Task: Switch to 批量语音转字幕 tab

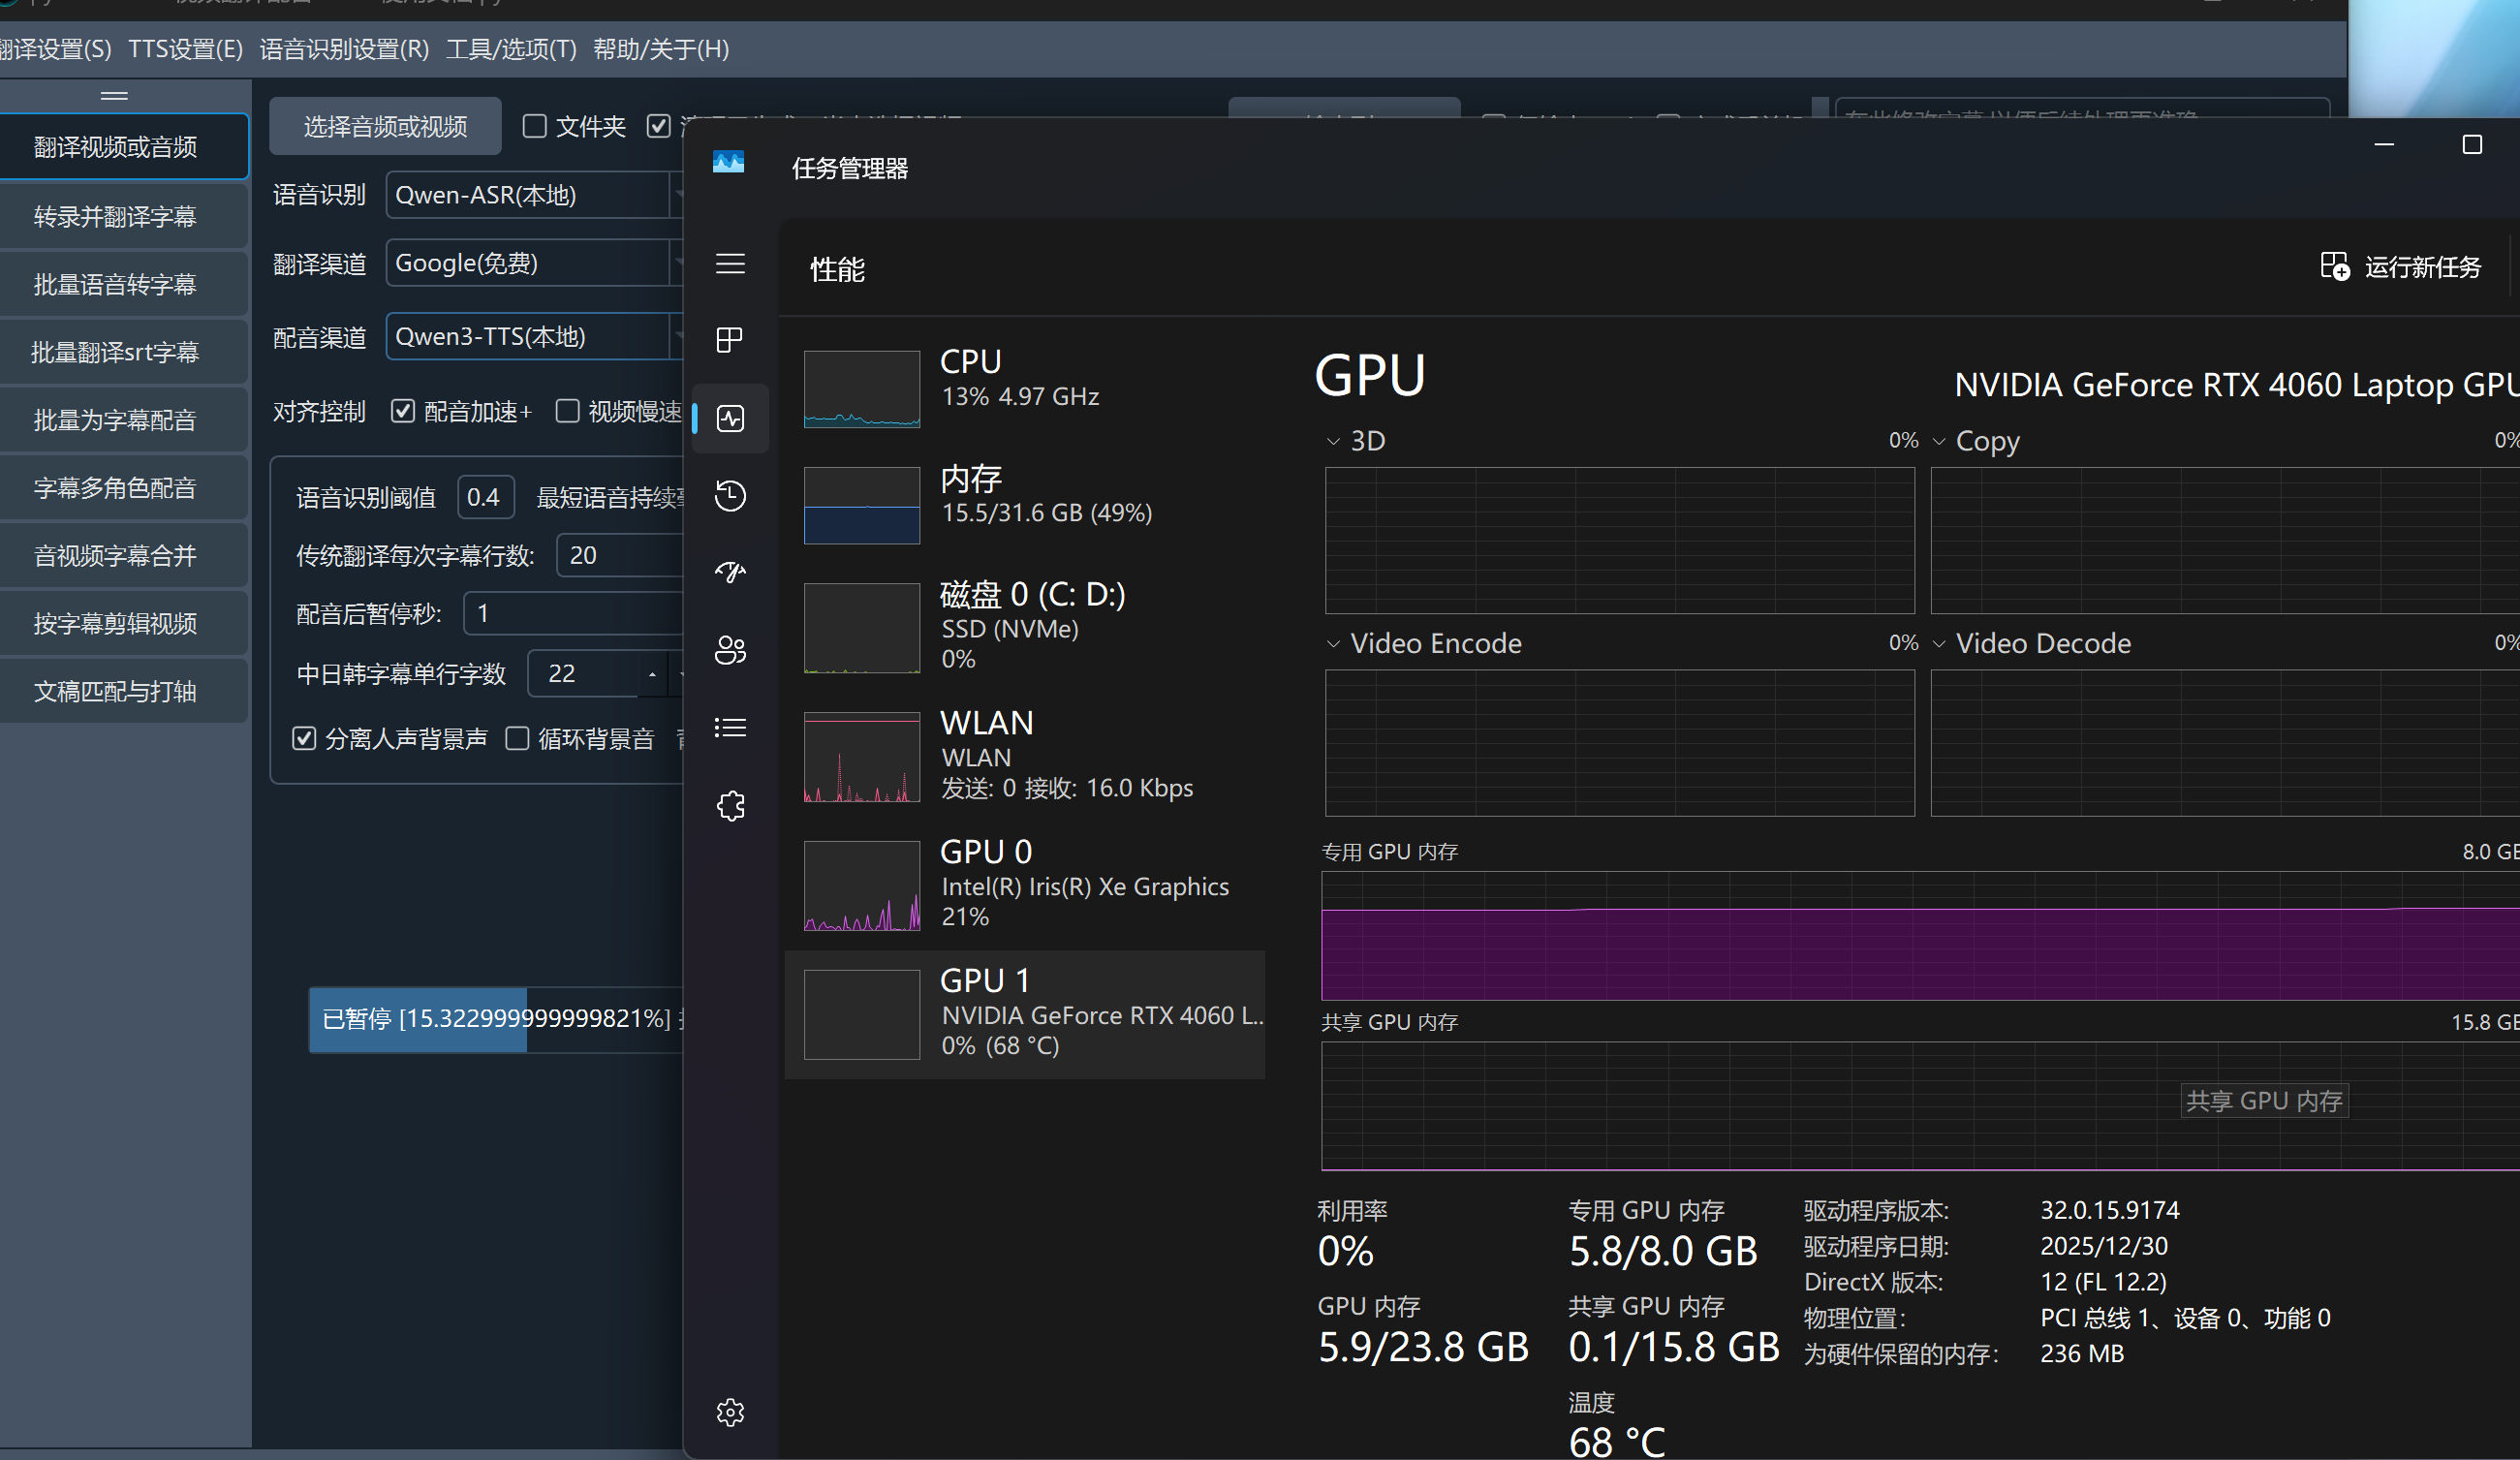Action: tap(115, 285)
